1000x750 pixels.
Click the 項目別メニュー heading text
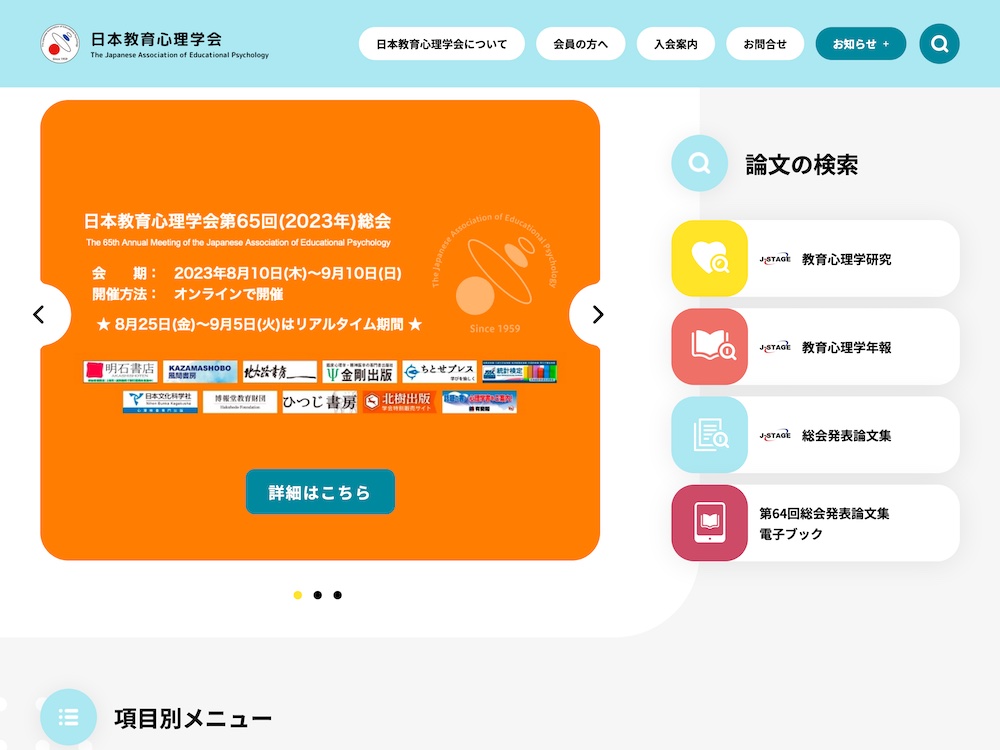pos(193,718)
